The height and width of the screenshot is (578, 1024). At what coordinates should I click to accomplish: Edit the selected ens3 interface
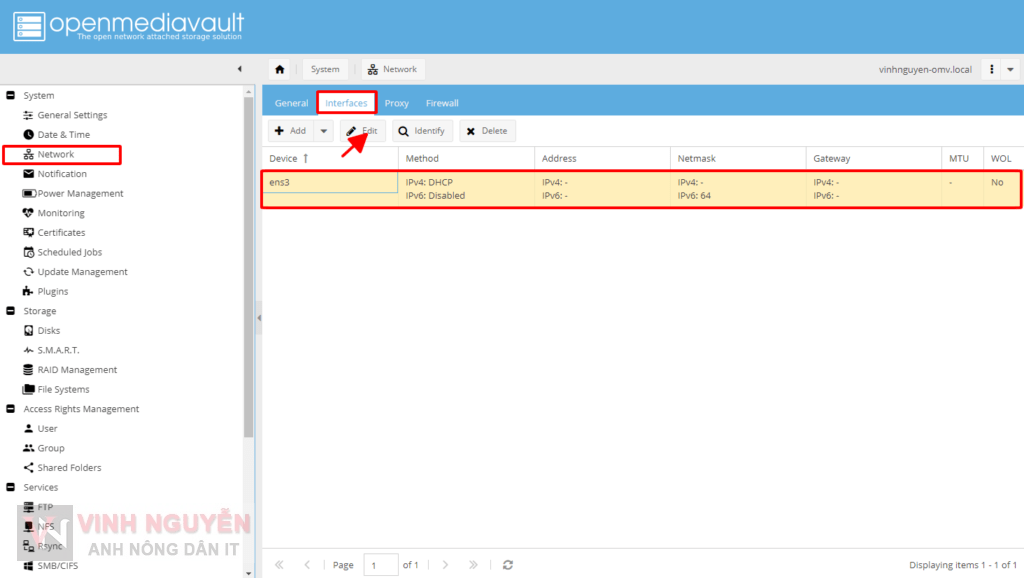tap(362, 130)
